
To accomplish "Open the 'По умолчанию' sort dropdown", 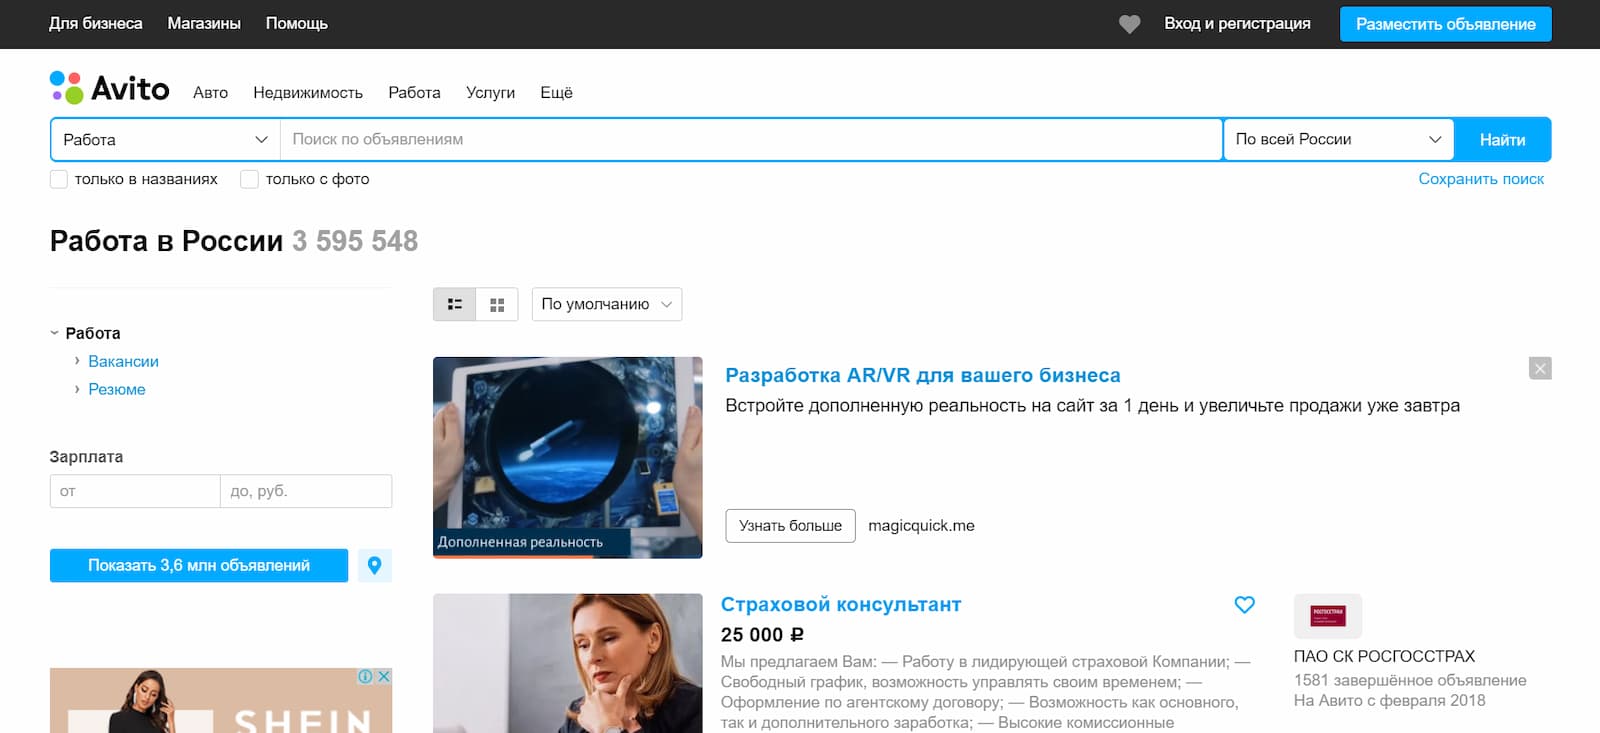I will 606,304.
